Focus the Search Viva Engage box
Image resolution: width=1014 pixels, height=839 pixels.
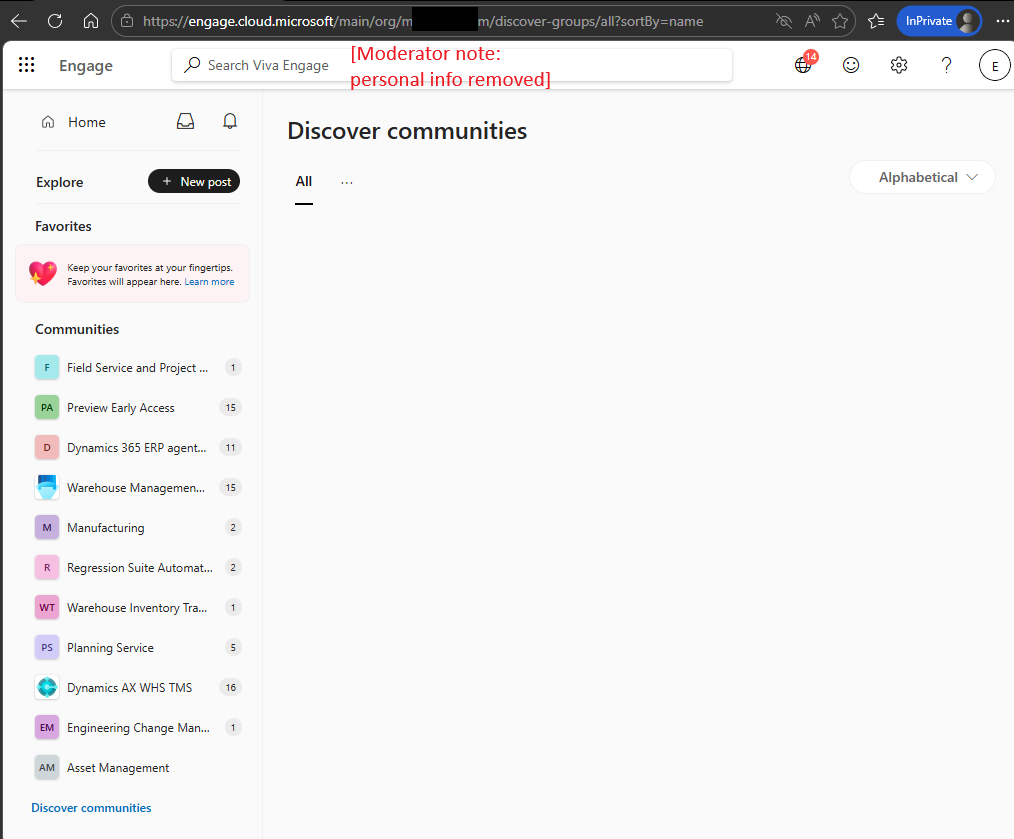[451, 65]
